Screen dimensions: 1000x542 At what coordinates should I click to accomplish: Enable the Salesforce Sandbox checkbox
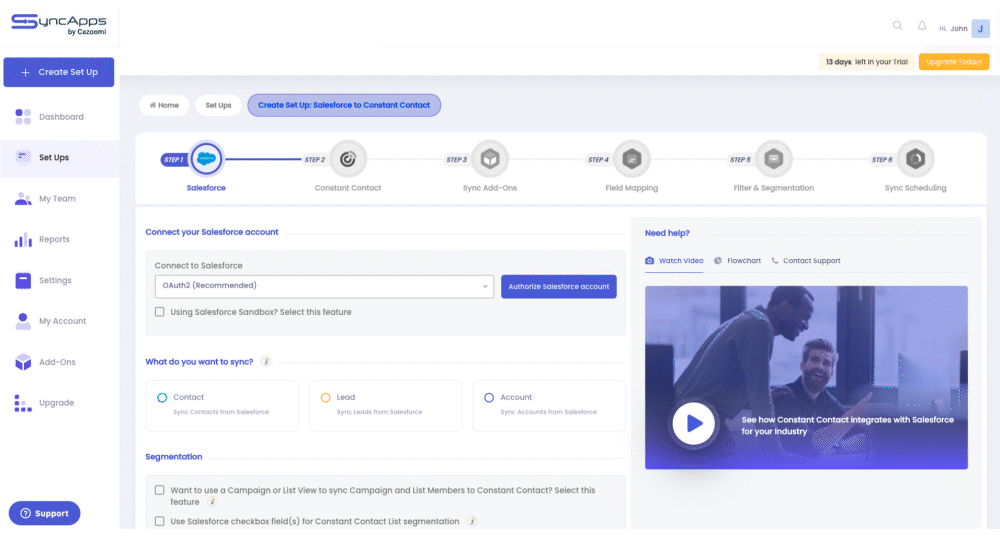(x=159, y=312)
